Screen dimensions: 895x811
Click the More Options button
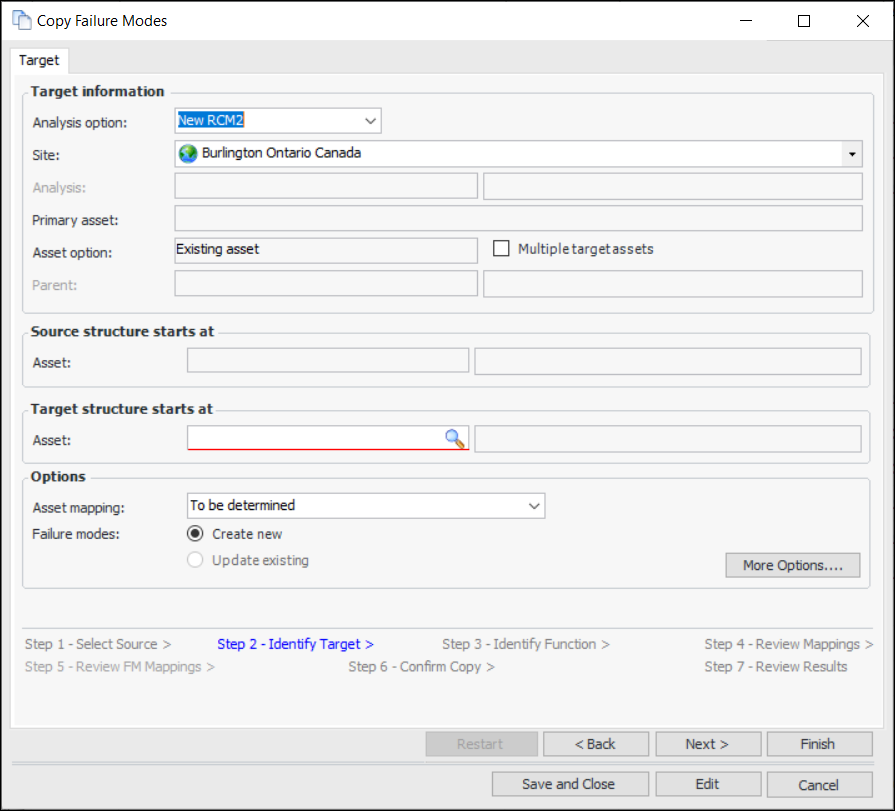pyautogui.click(x=792, y=566)
